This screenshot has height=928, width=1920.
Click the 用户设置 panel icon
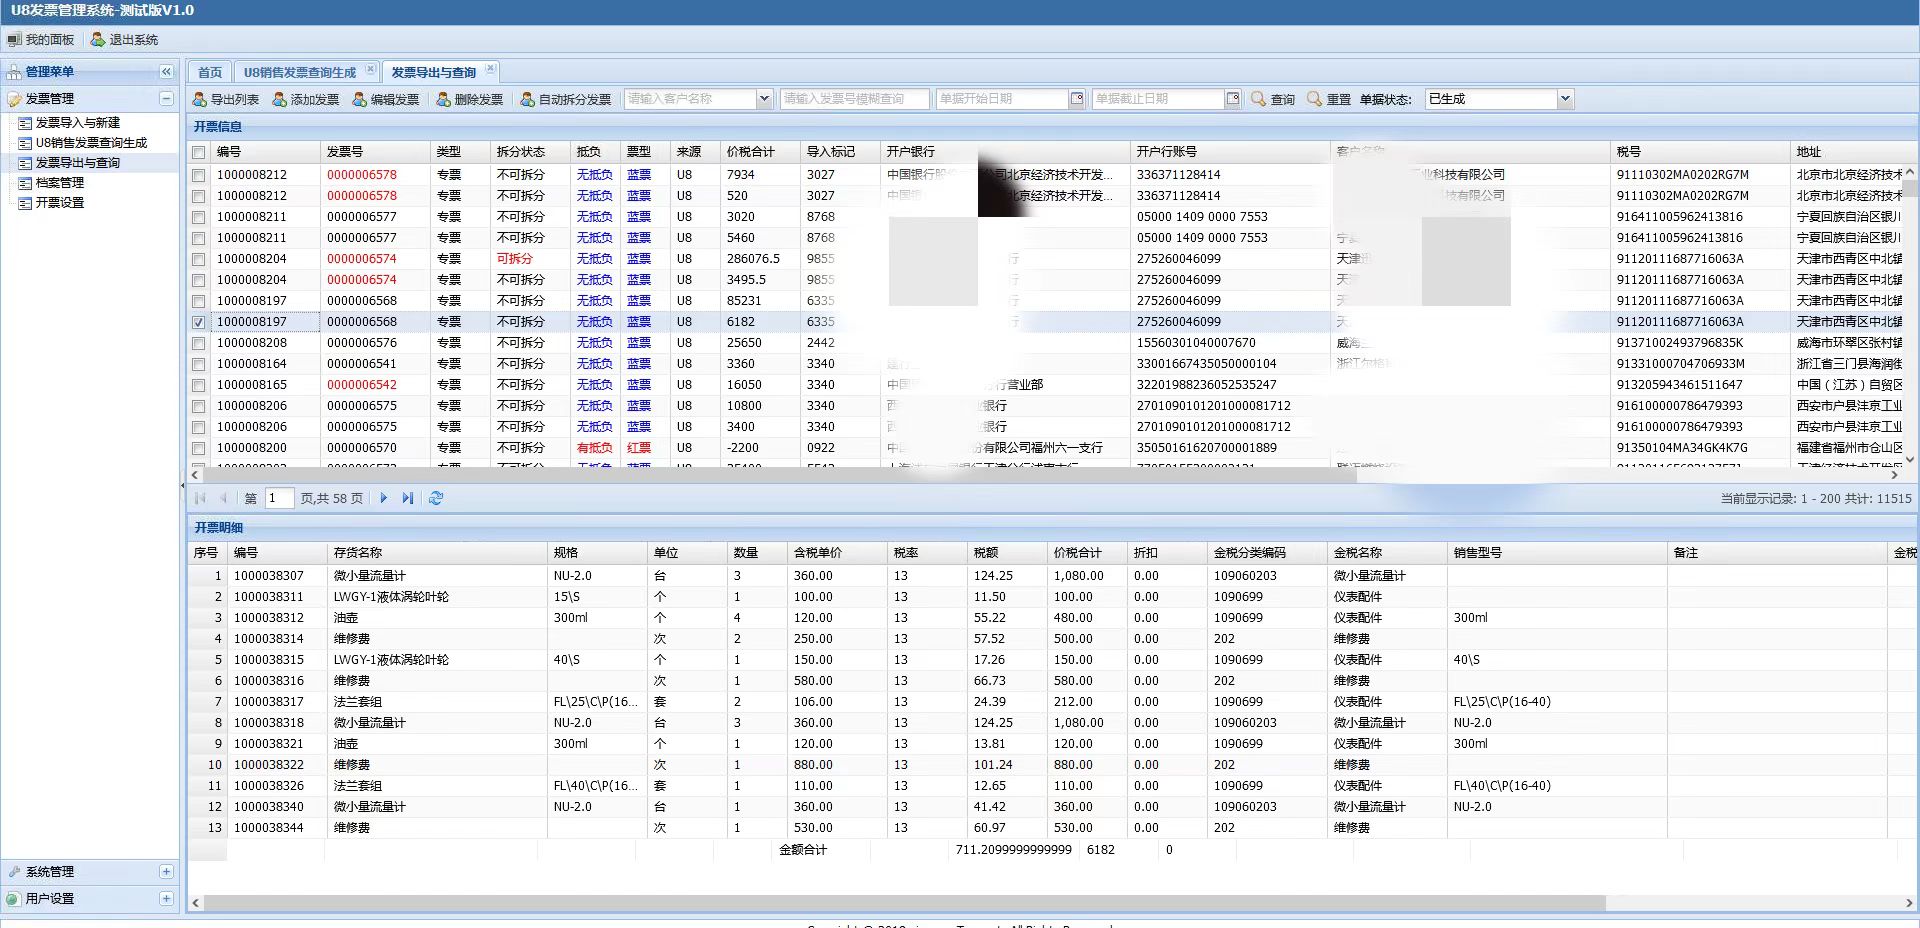click(x=14, y=899)
